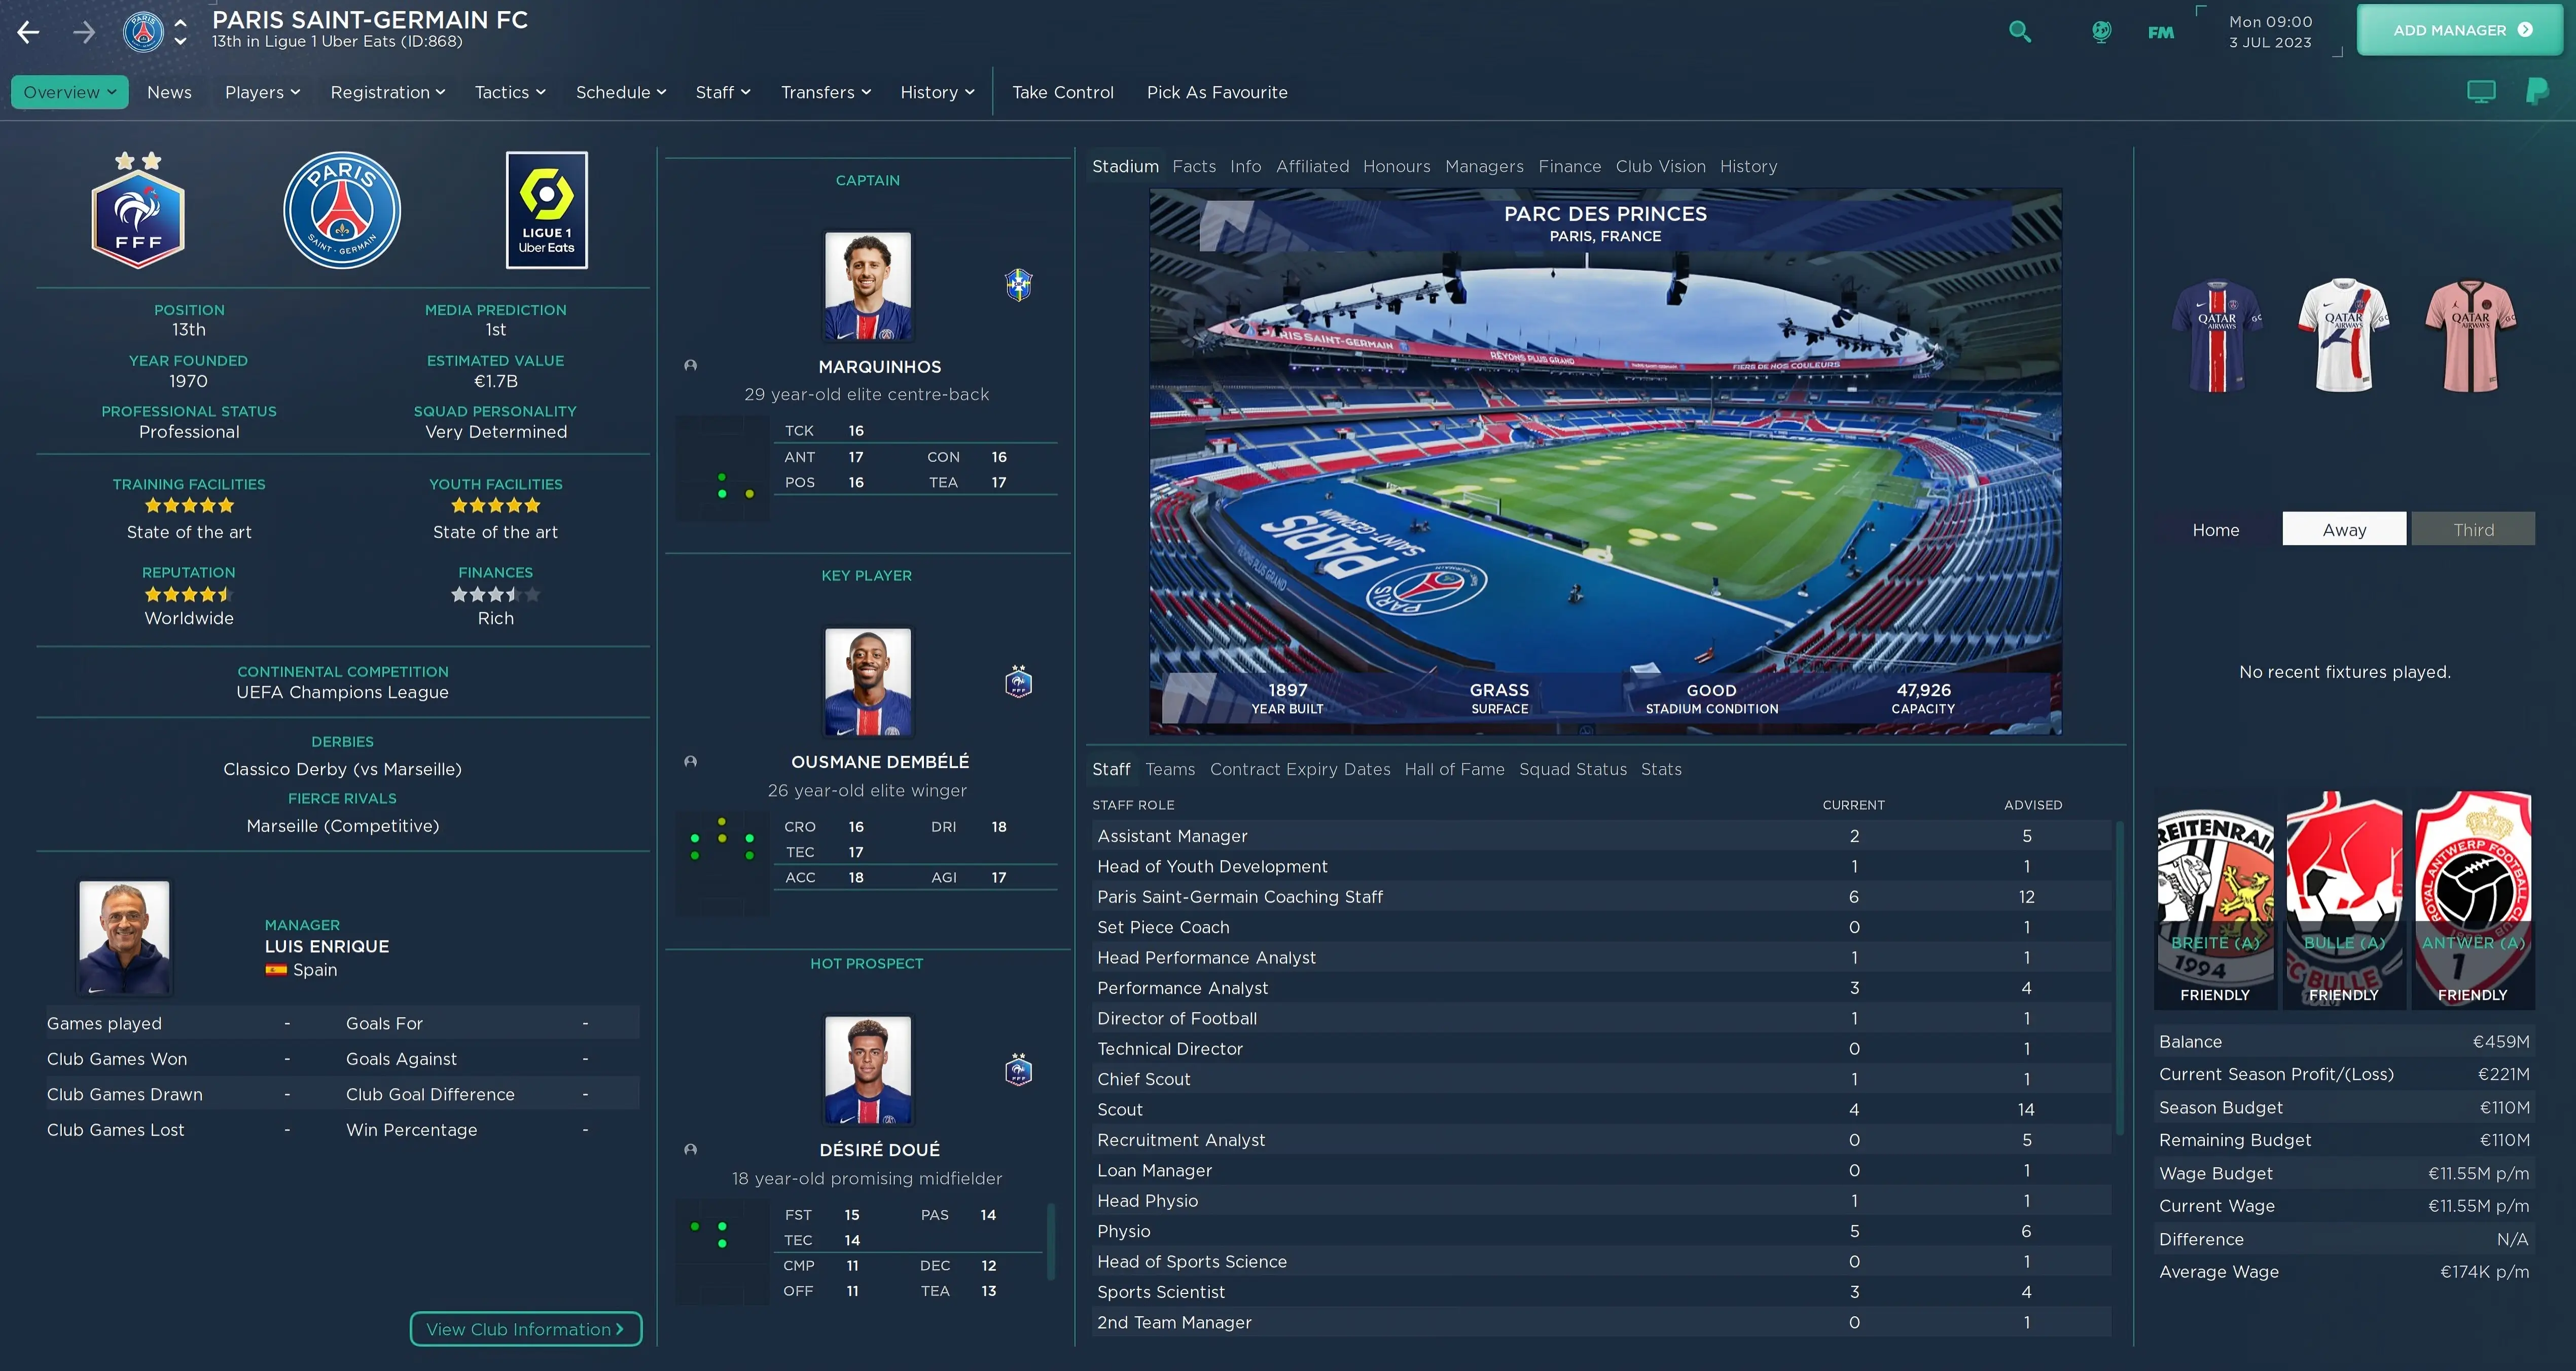Open the globe head icon in header
Viewport: 2576px width, 1371px height.
tap(2101, 31)
